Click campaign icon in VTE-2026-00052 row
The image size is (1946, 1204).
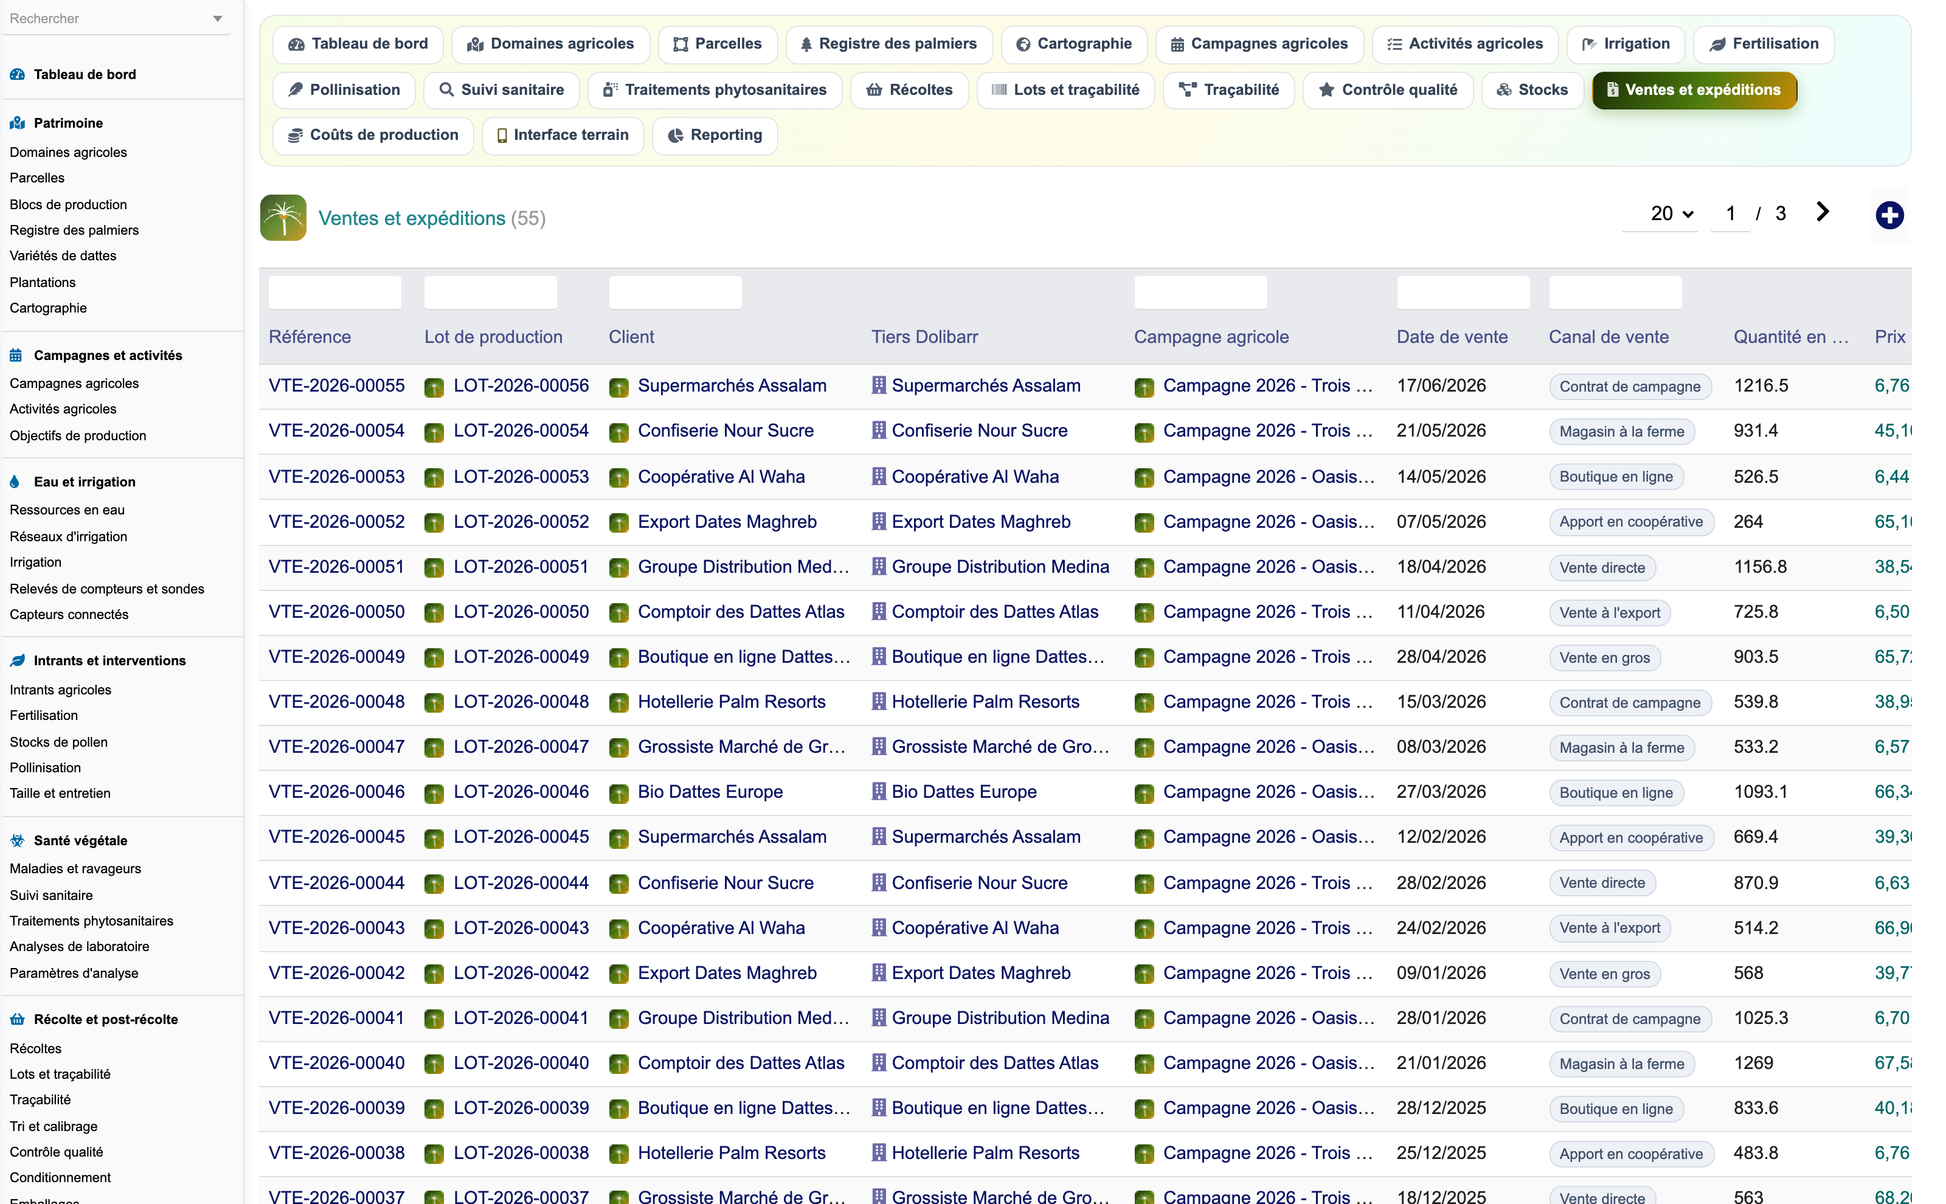(x=1144, y=523)
